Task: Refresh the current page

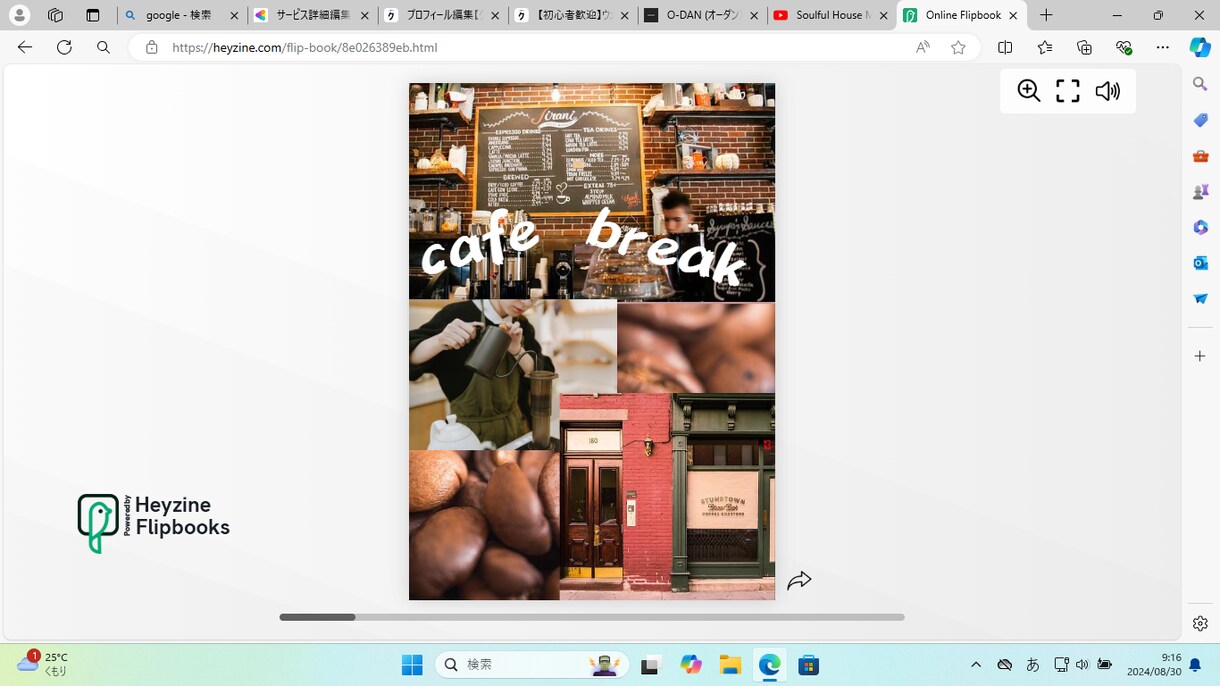Action: [x=64, y=47]
